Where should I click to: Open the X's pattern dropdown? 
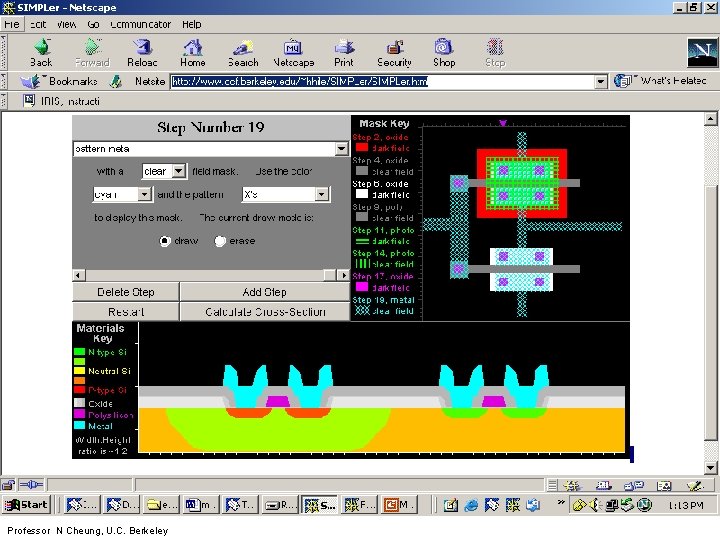click(324, 195)
